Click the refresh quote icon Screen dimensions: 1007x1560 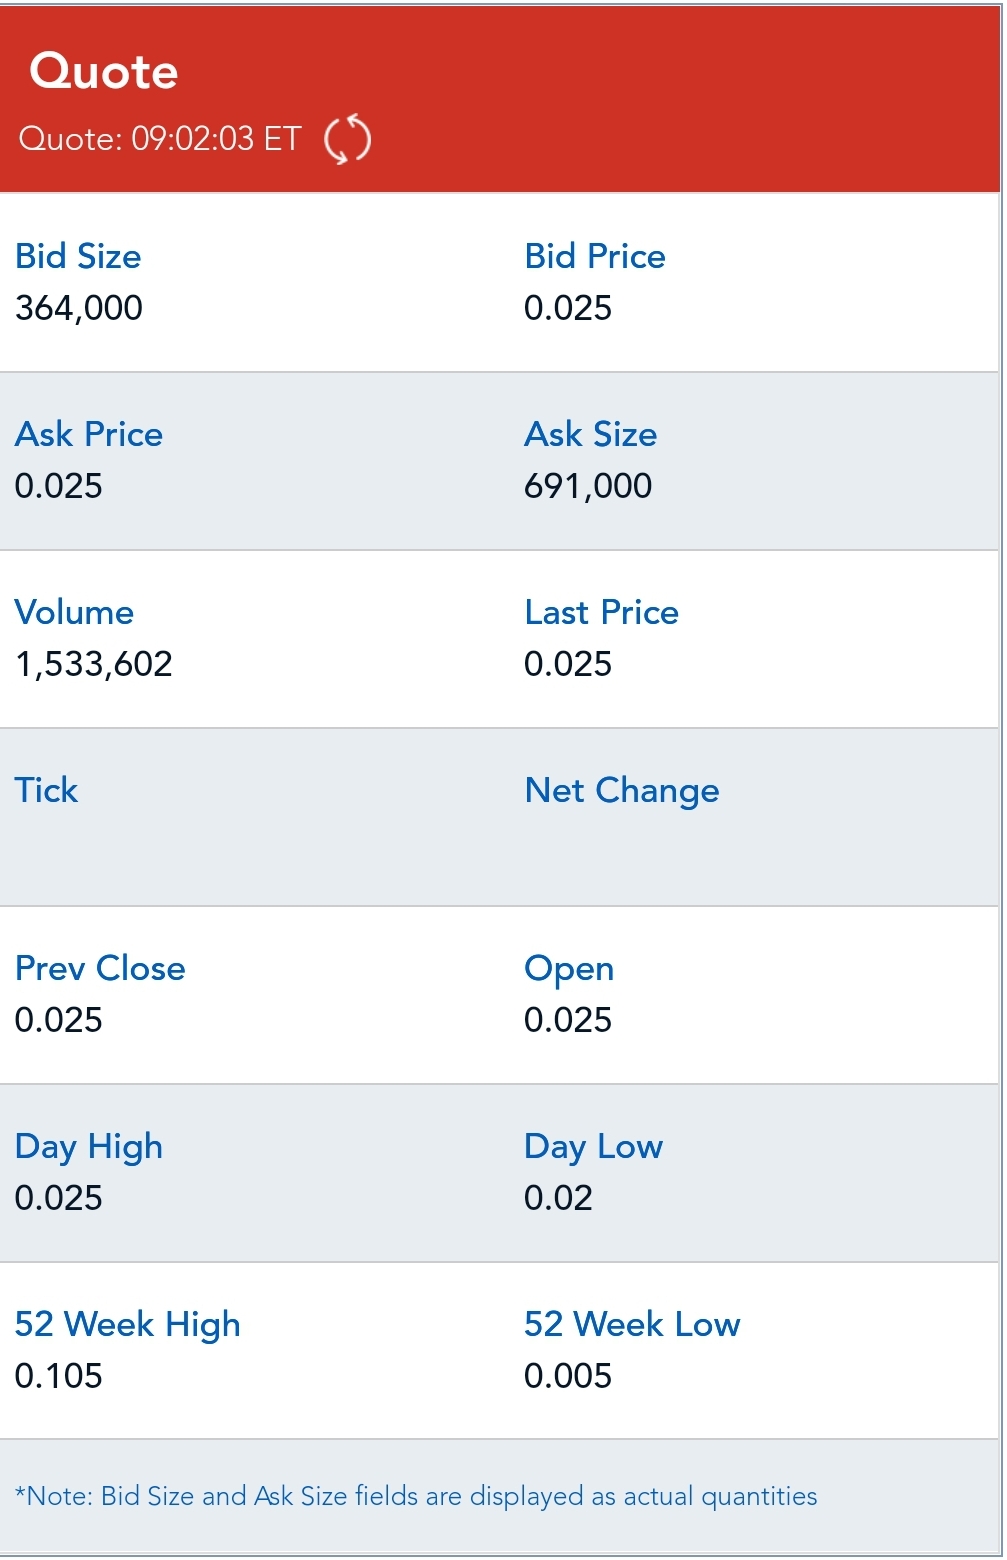pos(347,139)
